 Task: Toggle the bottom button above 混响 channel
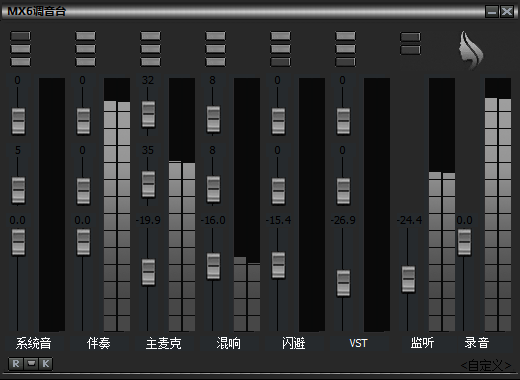[215, 62]
